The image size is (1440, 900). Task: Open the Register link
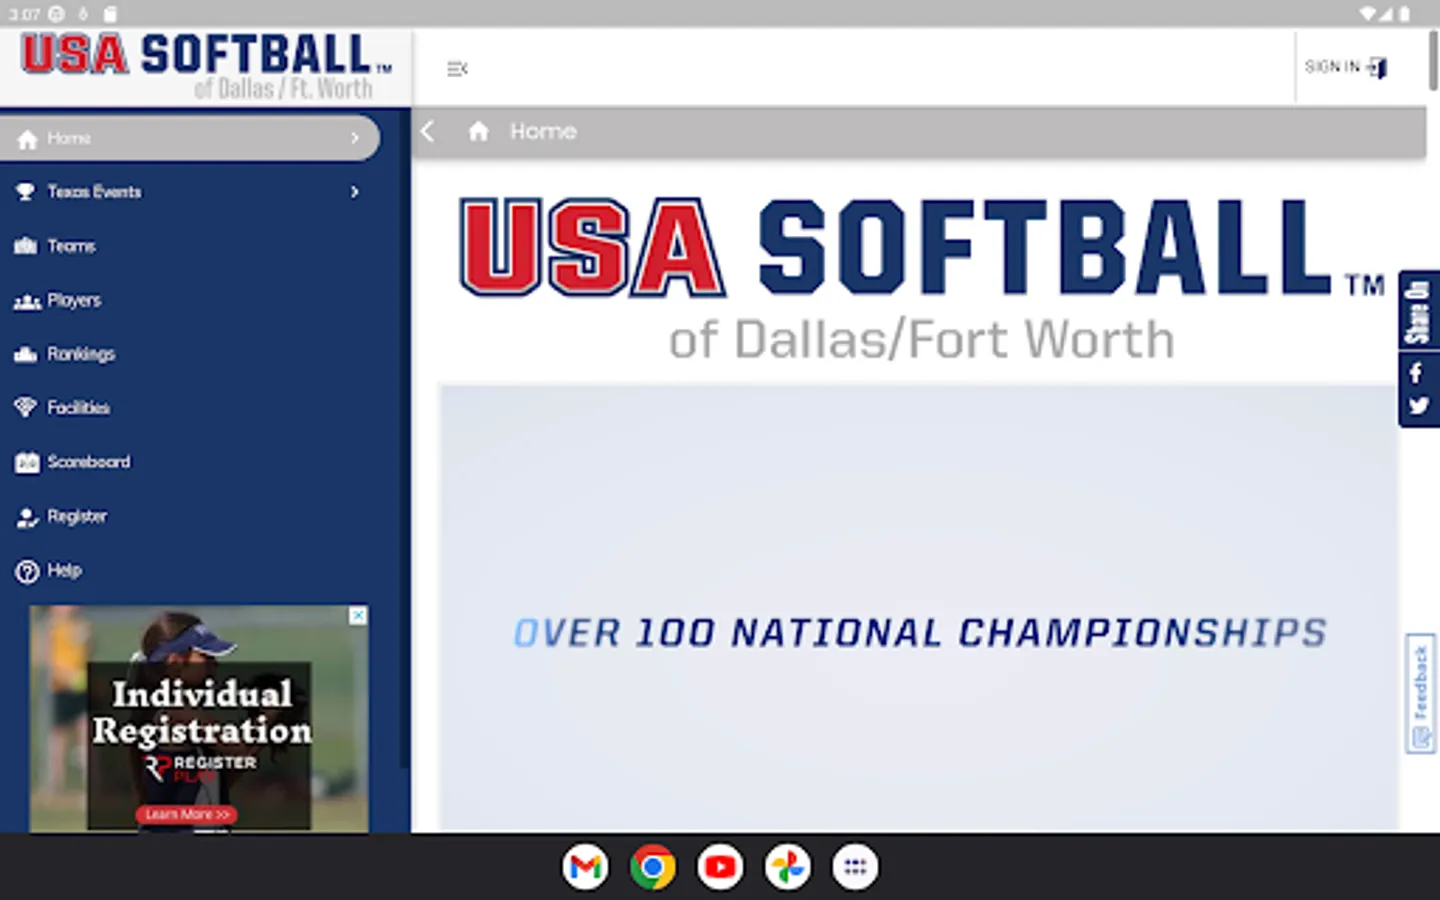coord(189,516)
